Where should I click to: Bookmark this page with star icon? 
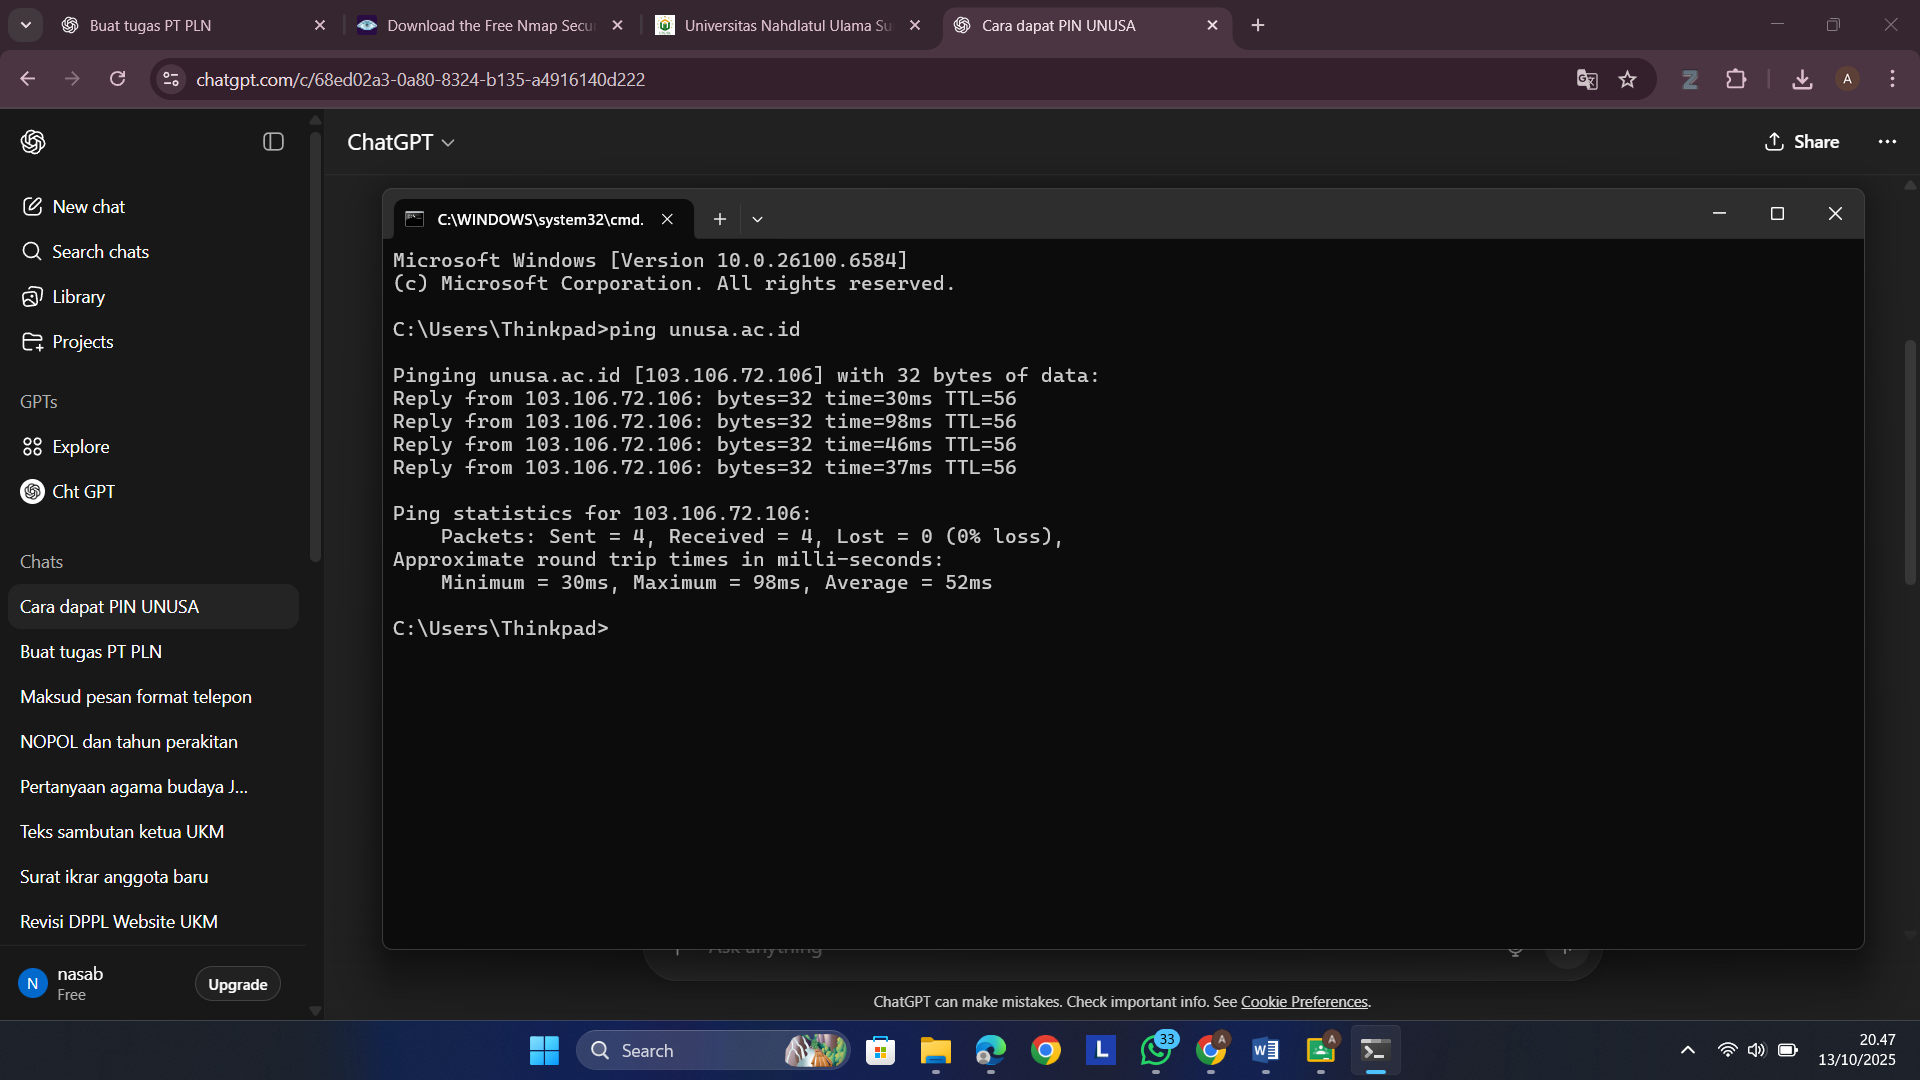[1628, 80]
